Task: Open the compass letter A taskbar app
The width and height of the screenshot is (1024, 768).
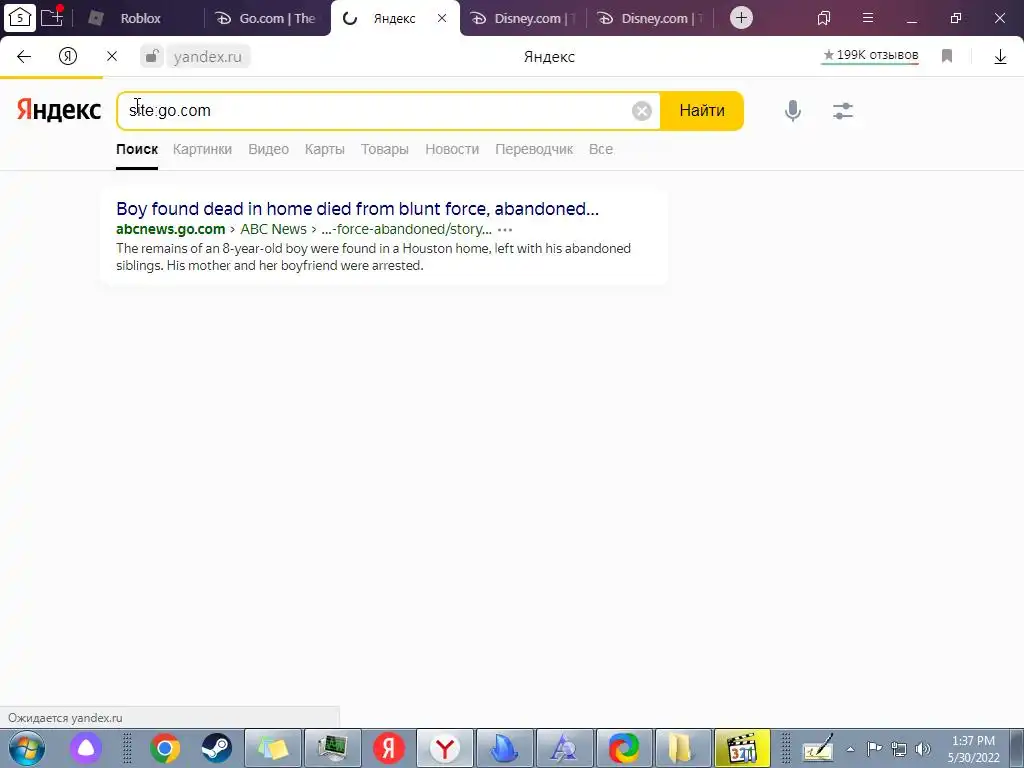Action: [564, 748]
